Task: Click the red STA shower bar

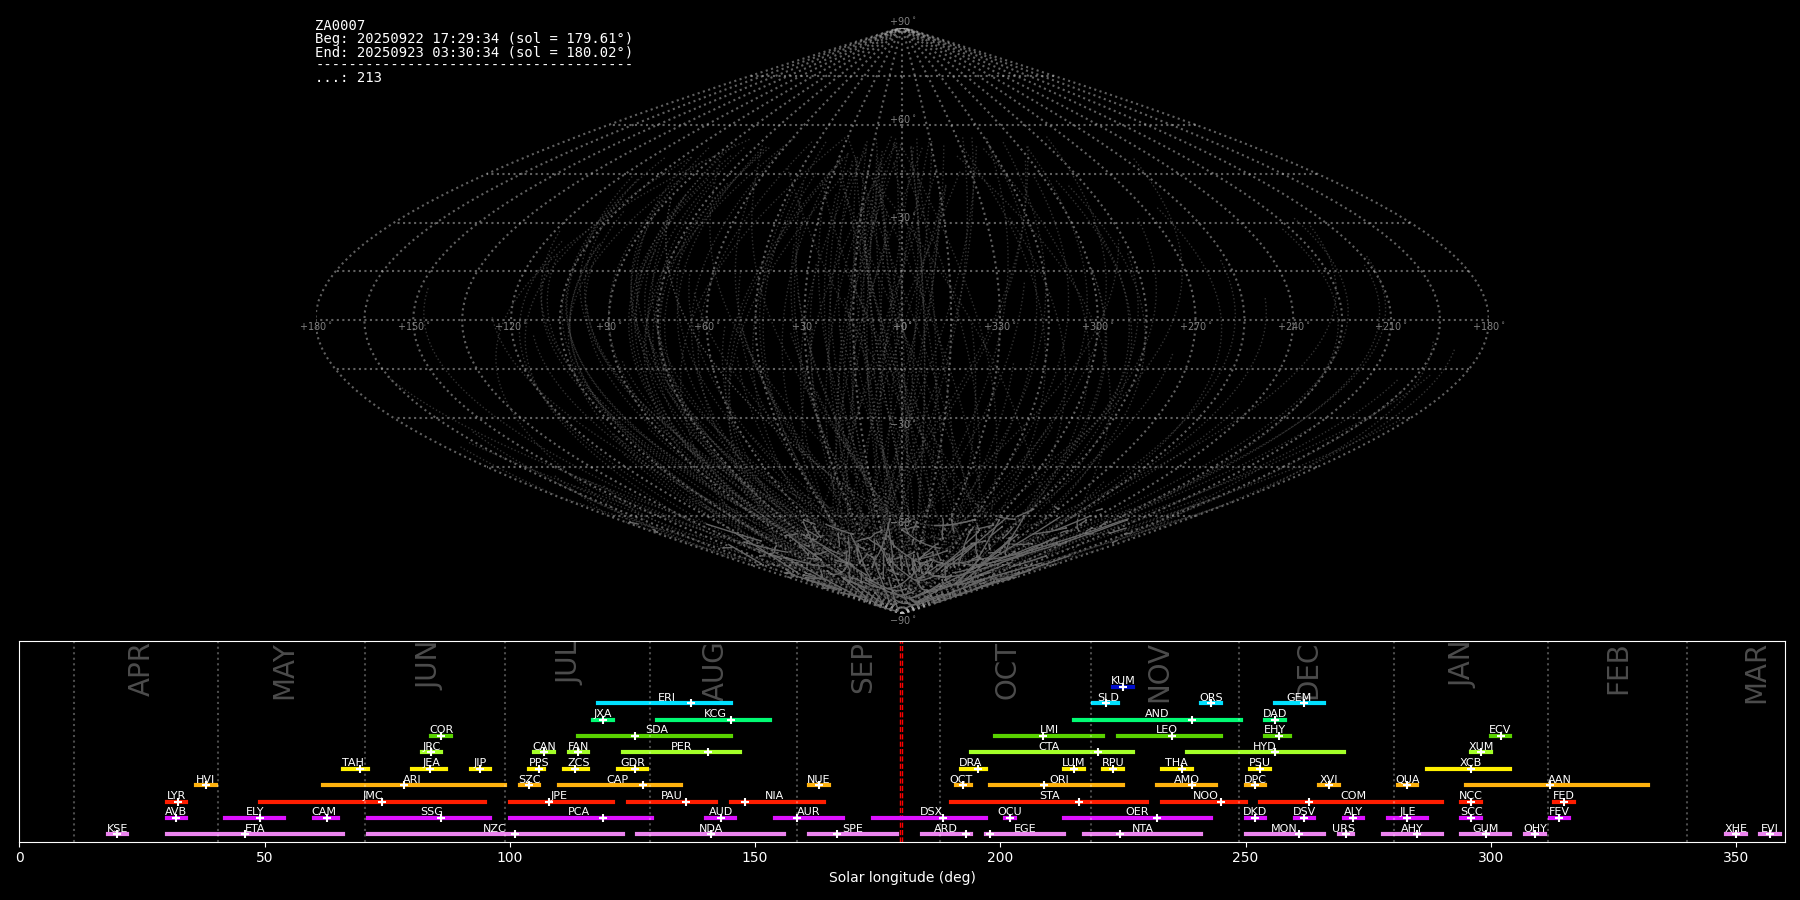Action: tap(1049, 802)
